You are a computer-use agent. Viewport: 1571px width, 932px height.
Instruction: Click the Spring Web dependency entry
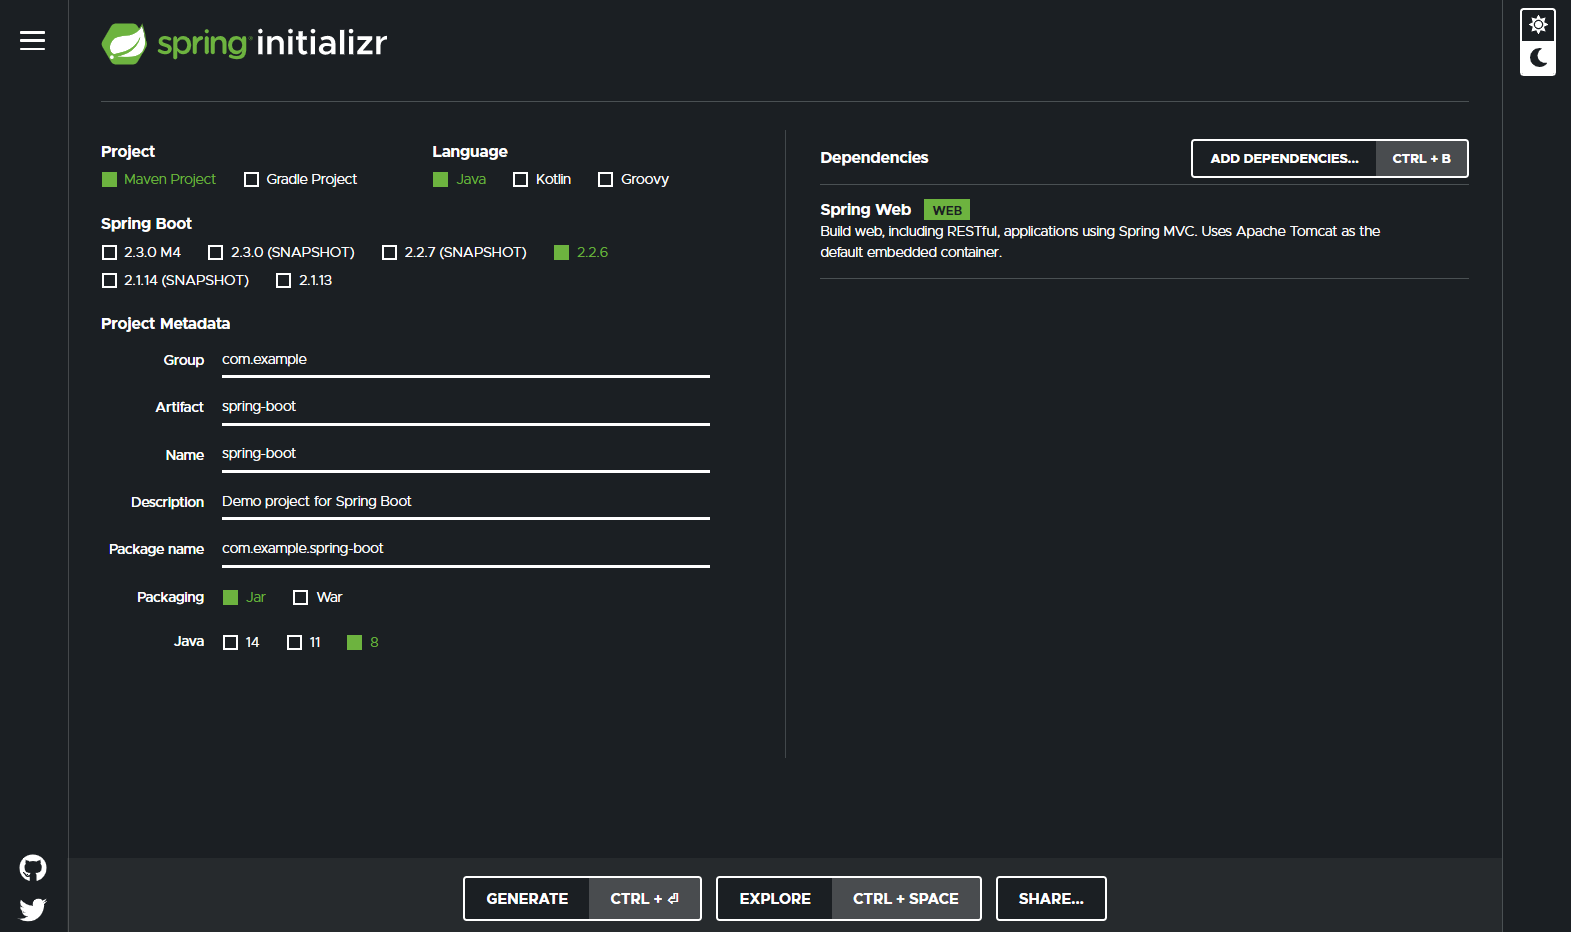[1144, 231]
